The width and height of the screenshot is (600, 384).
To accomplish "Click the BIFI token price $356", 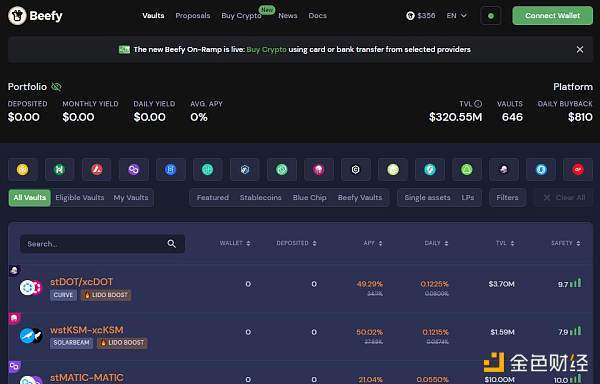I will pyautogui.click(x=421, y=16).
